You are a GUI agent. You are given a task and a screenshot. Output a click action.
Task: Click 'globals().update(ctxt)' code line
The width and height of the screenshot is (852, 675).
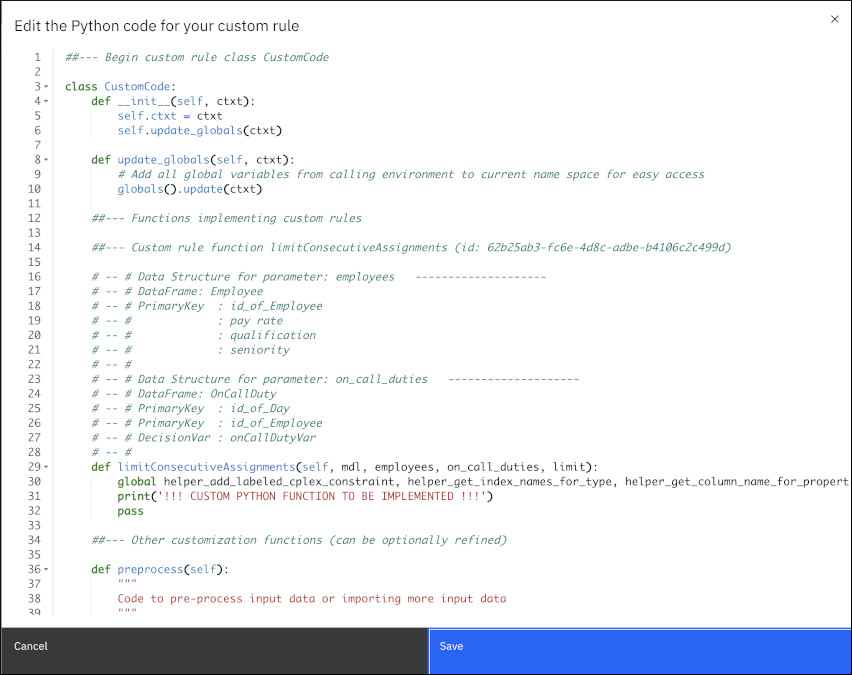point(190,189)
